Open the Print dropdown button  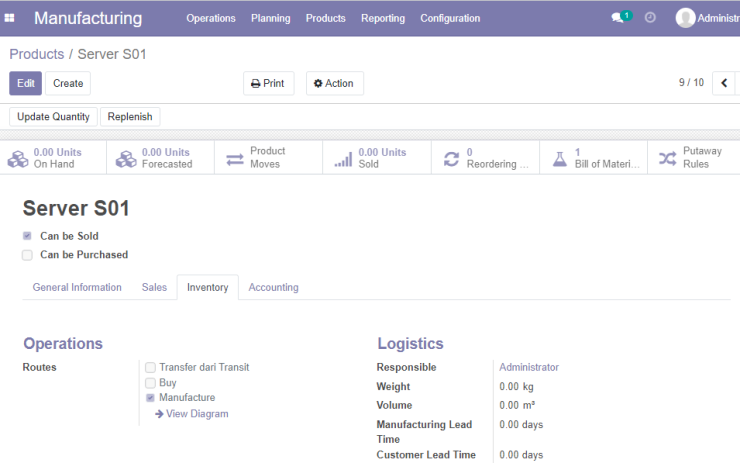269,83
